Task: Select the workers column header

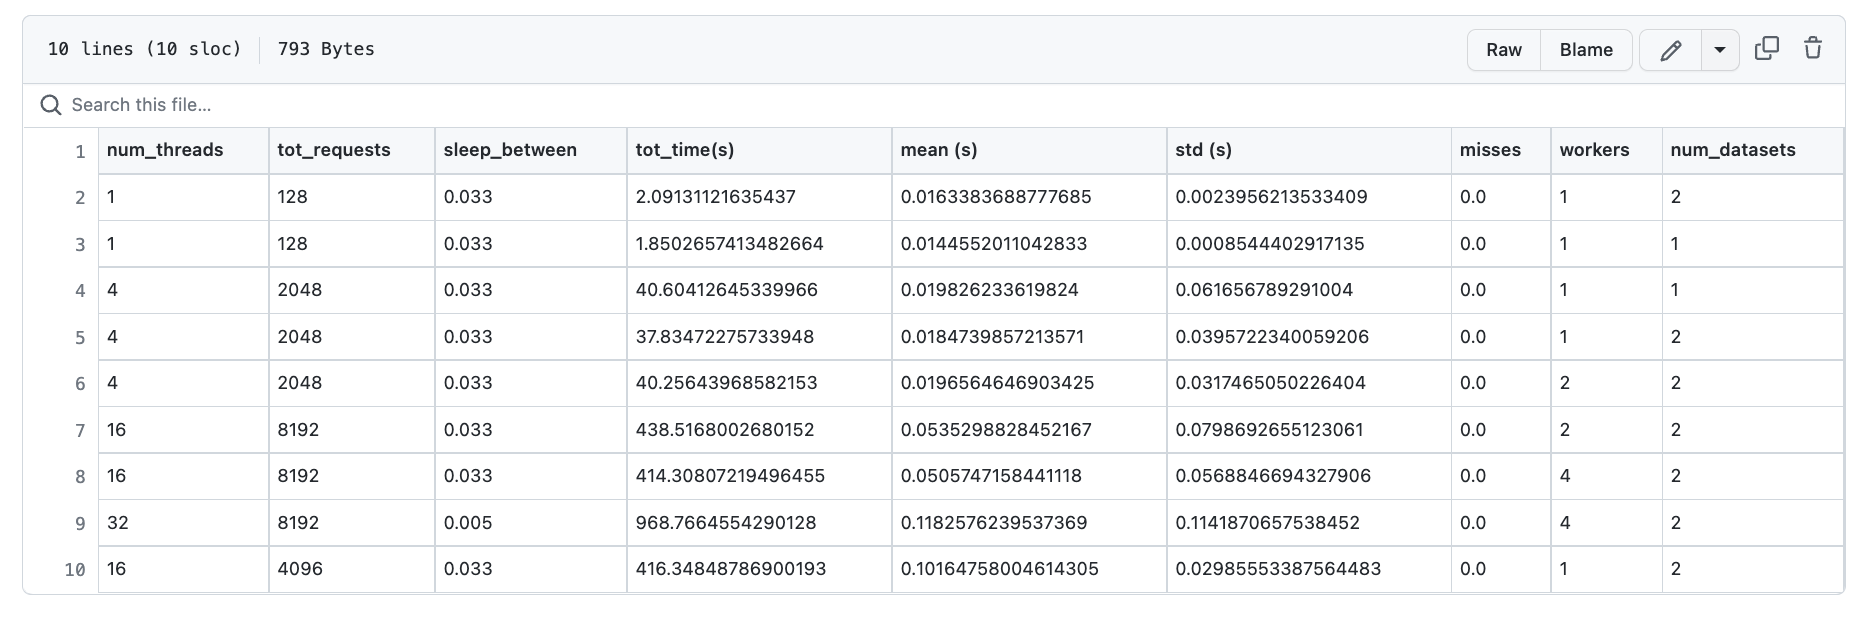Action: (x=1594, y=150)
